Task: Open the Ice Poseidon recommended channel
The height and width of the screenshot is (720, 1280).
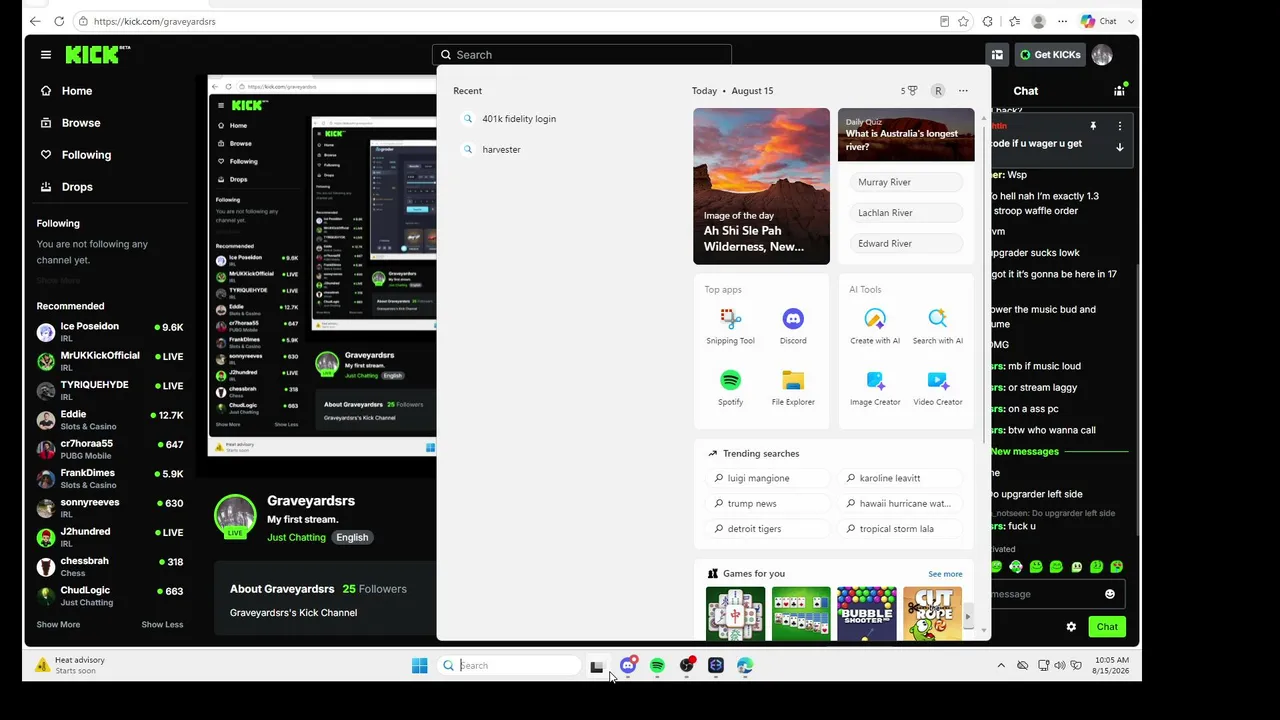Action: click(x=110, y=332)
